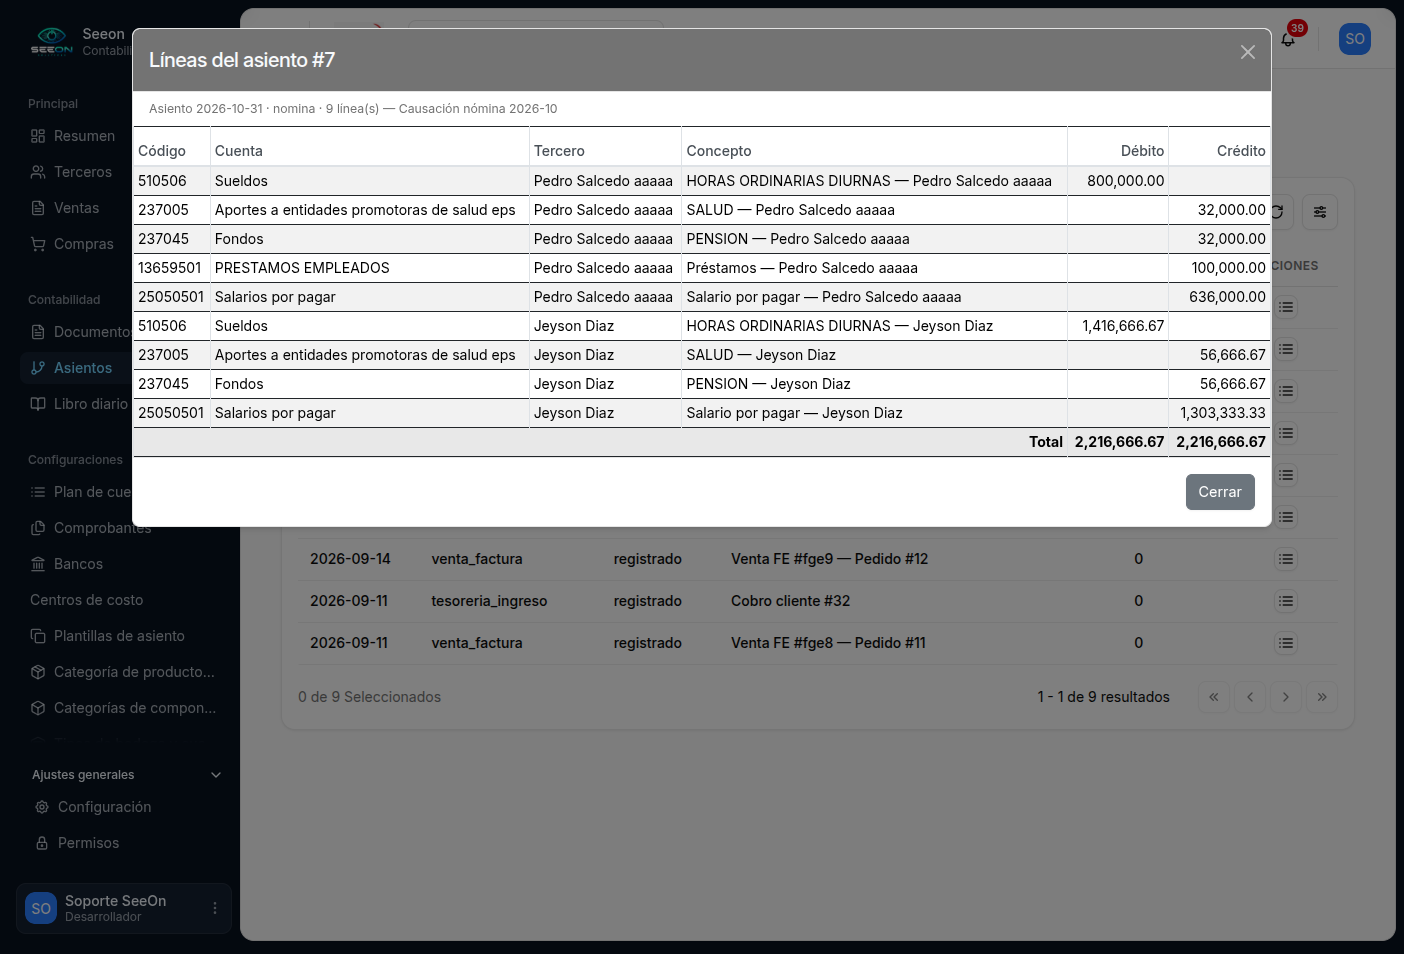
Task: Go to the next results page
Action: 1286,697
